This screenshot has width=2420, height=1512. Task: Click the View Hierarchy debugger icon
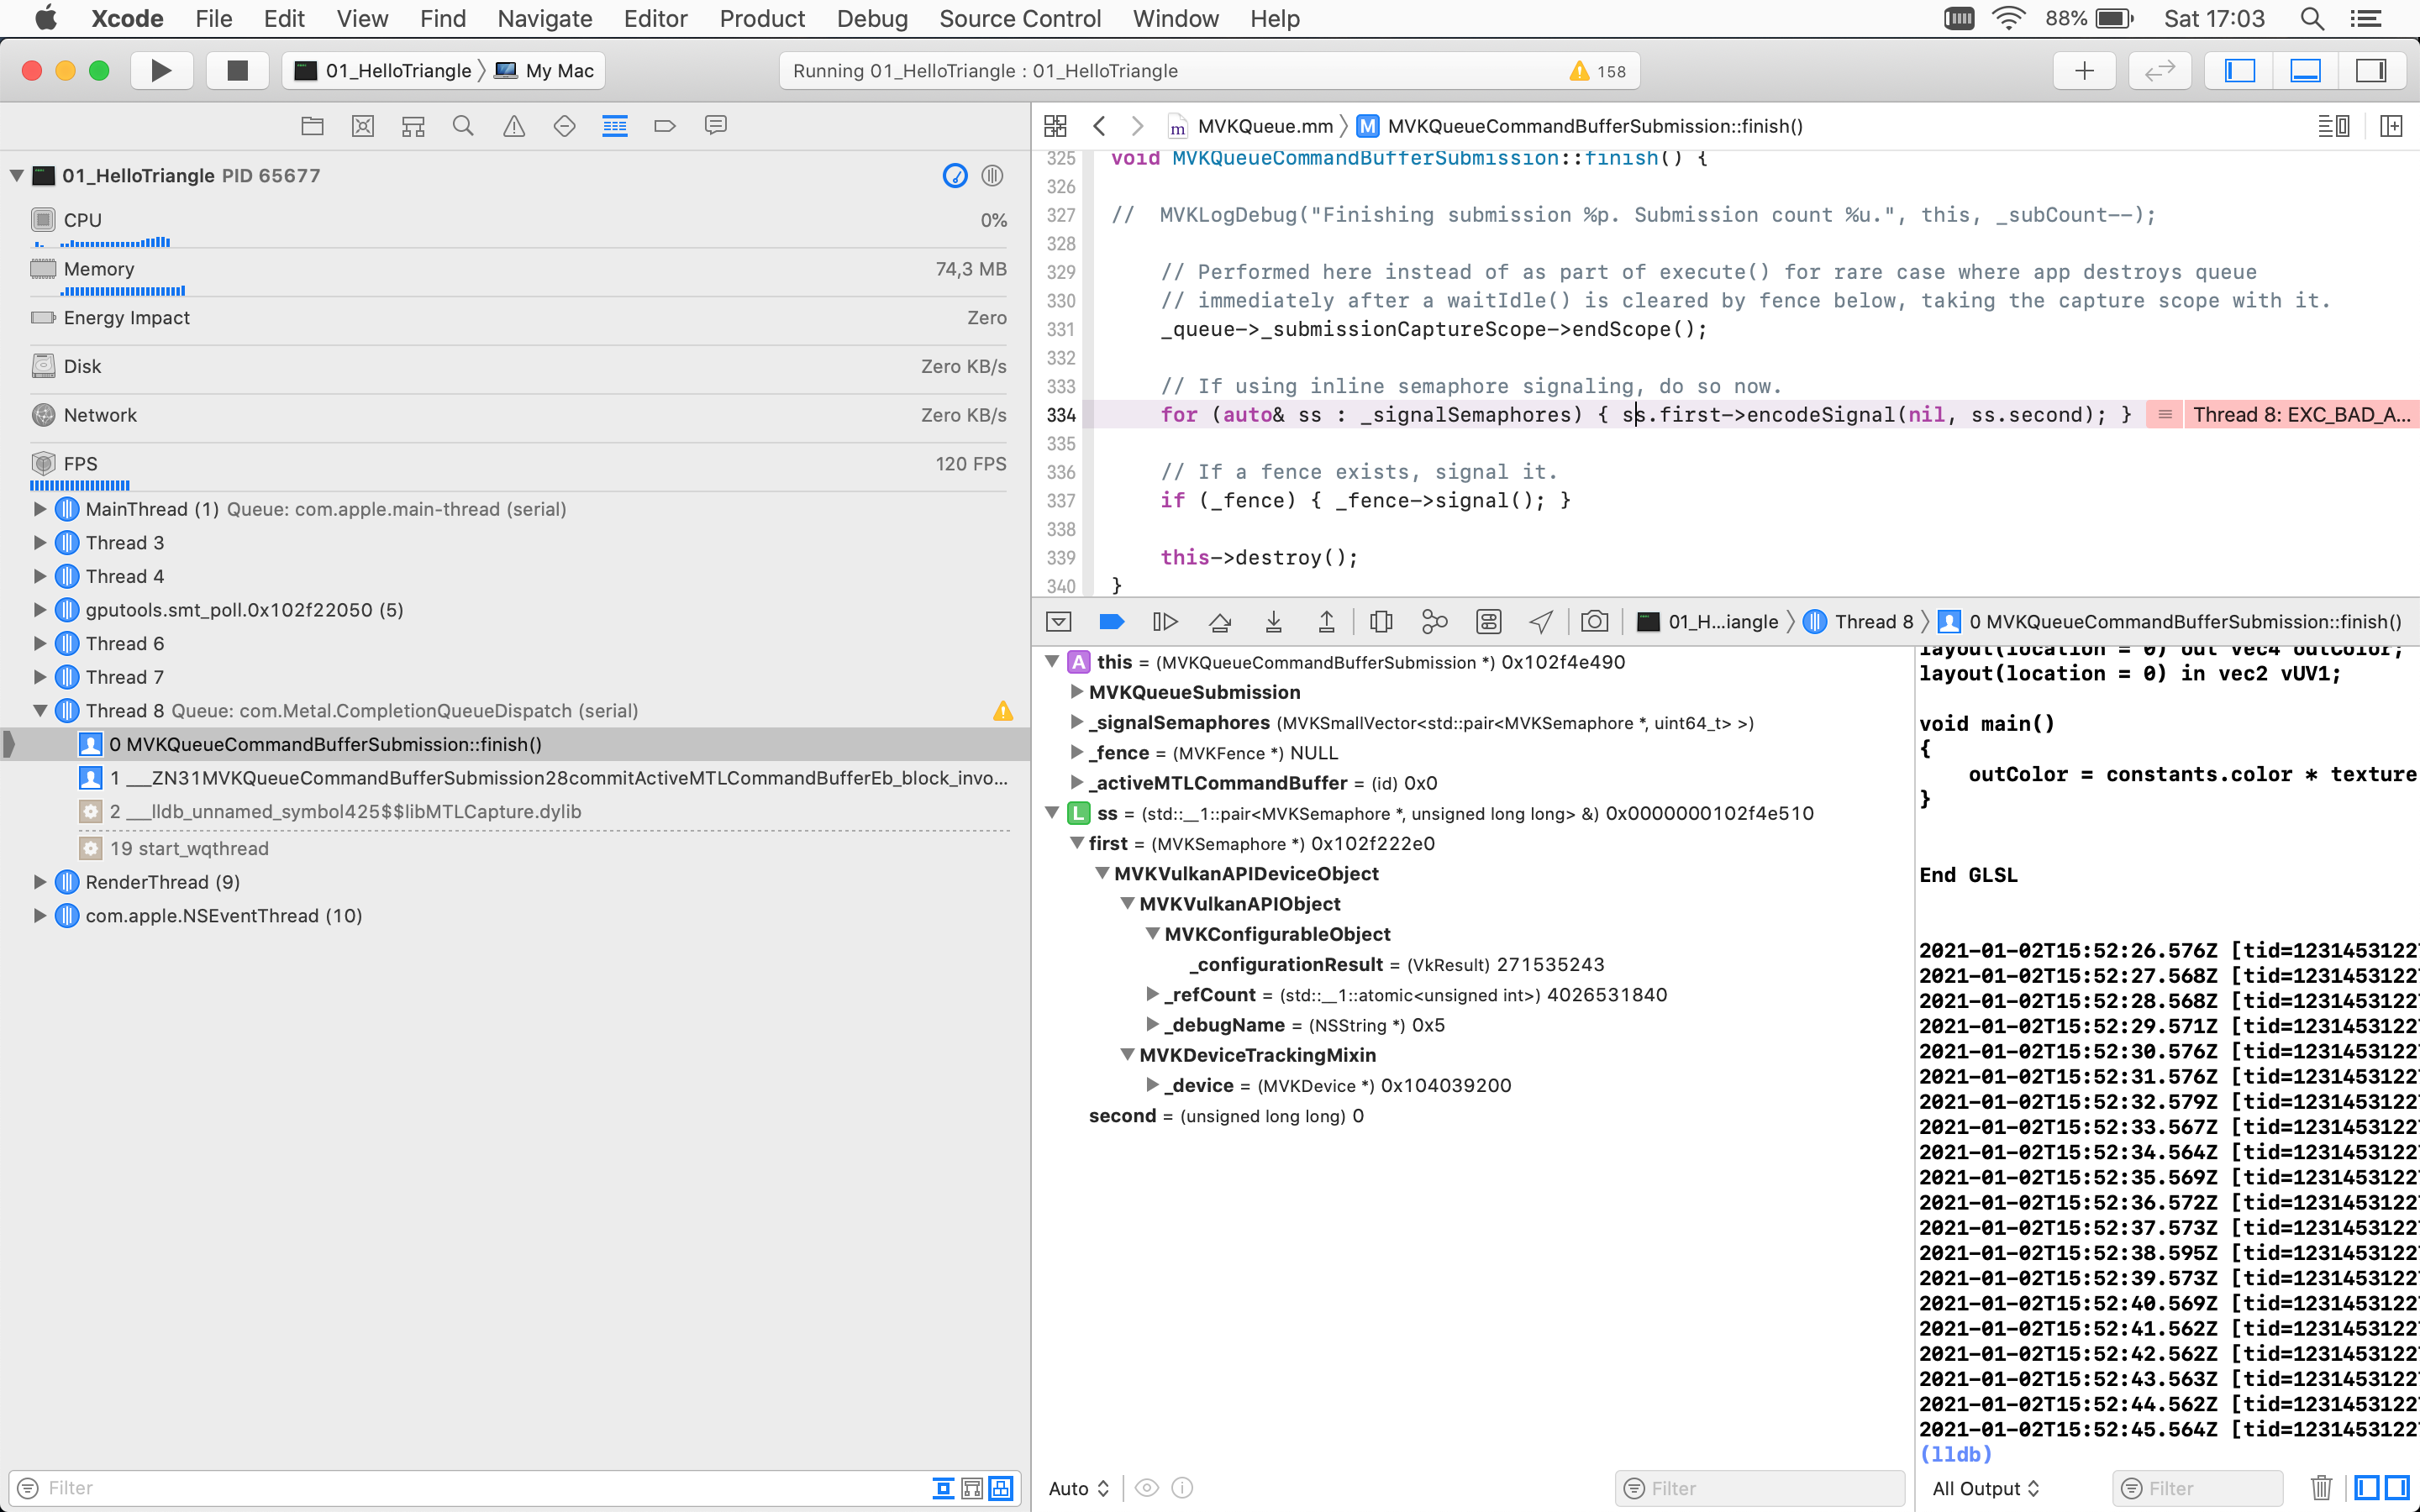(1380, 621)
